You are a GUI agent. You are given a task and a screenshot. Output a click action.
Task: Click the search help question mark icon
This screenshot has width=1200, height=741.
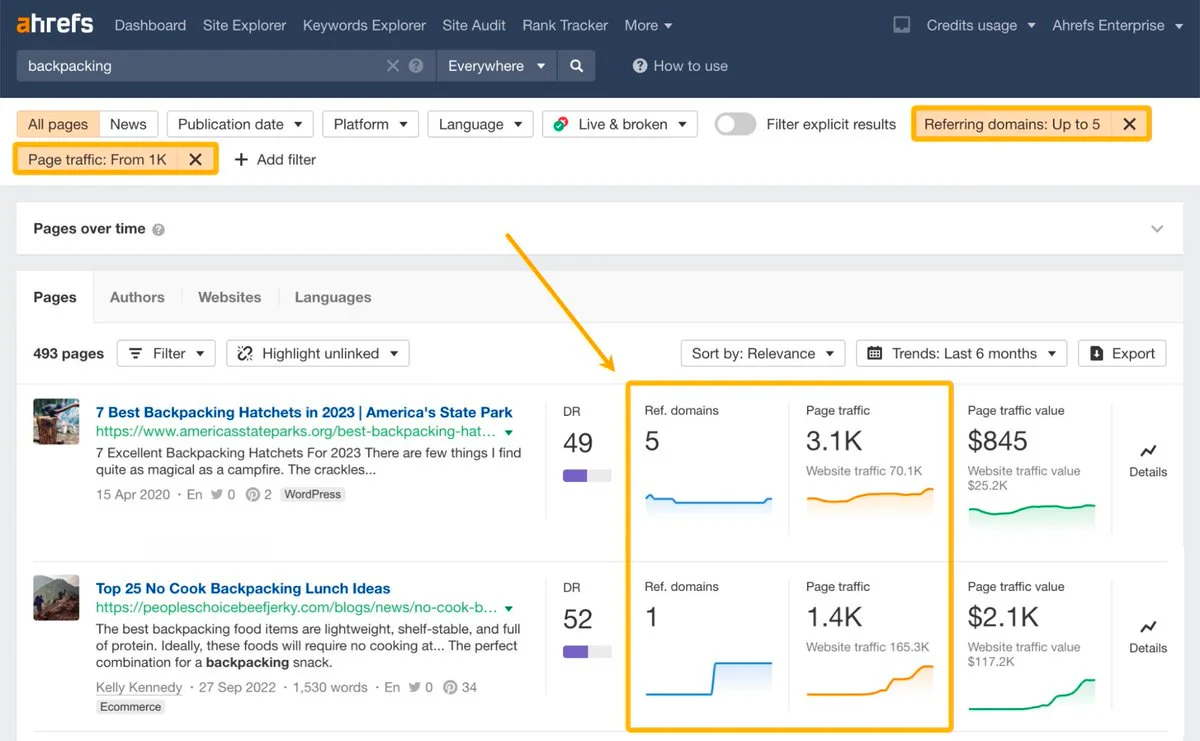click(x=416, y=66)
